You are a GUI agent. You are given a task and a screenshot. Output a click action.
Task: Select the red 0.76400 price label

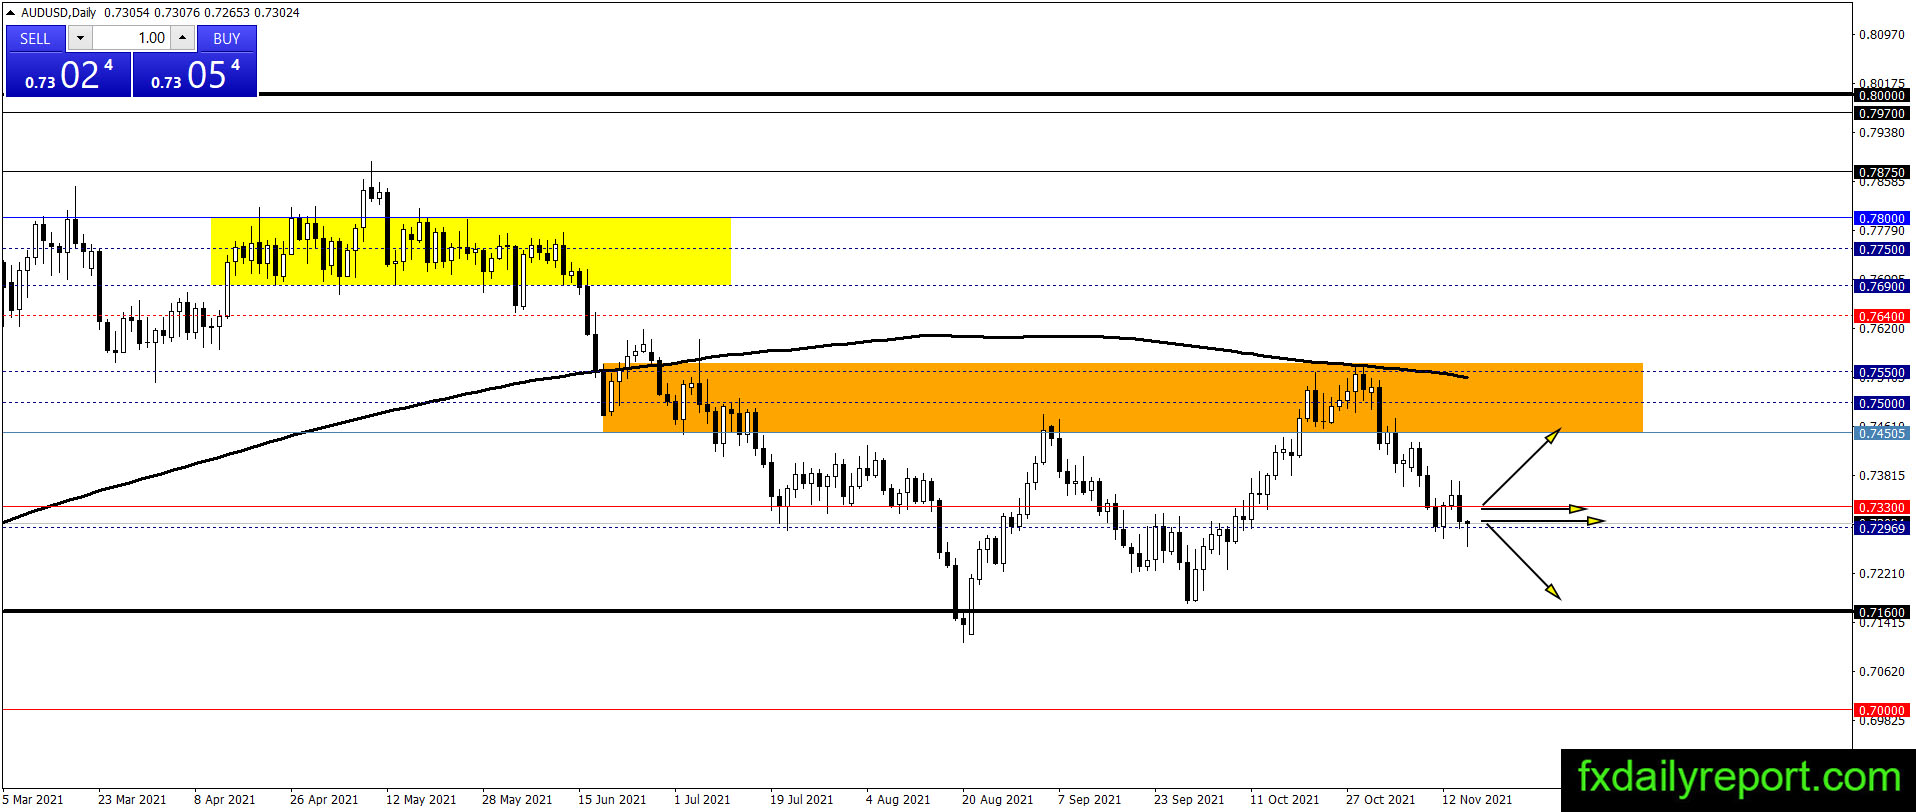click(x=1881, y=317)
